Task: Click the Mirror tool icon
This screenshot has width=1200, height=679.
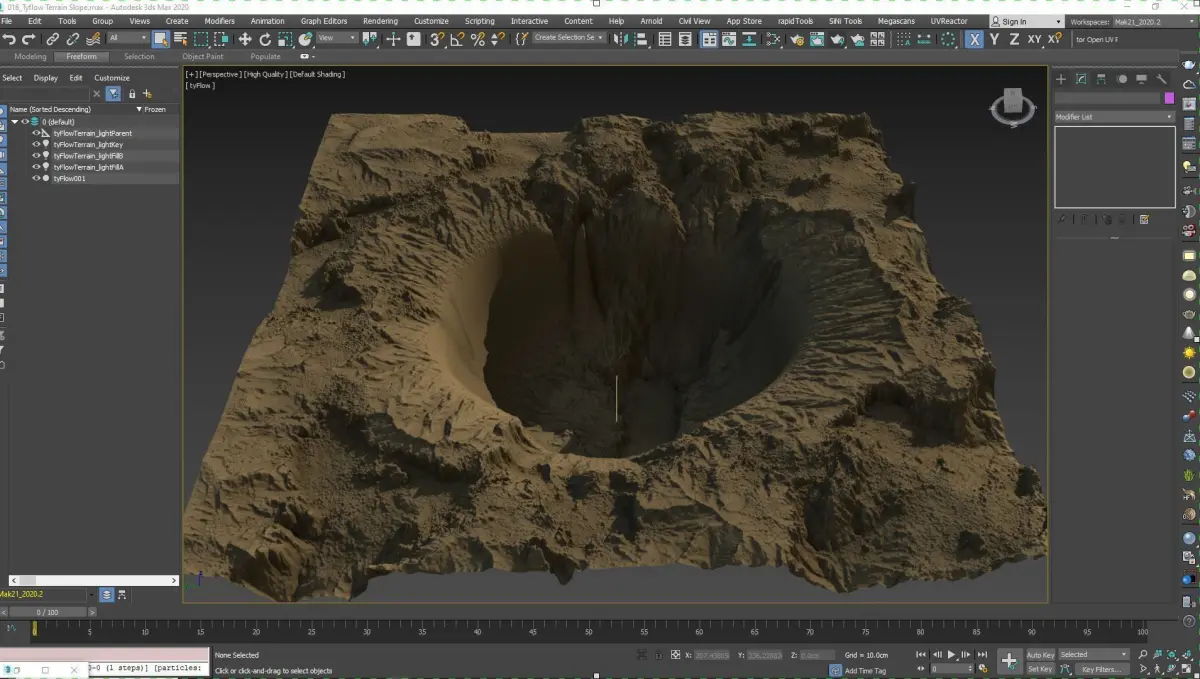Action: pos(620,39)
